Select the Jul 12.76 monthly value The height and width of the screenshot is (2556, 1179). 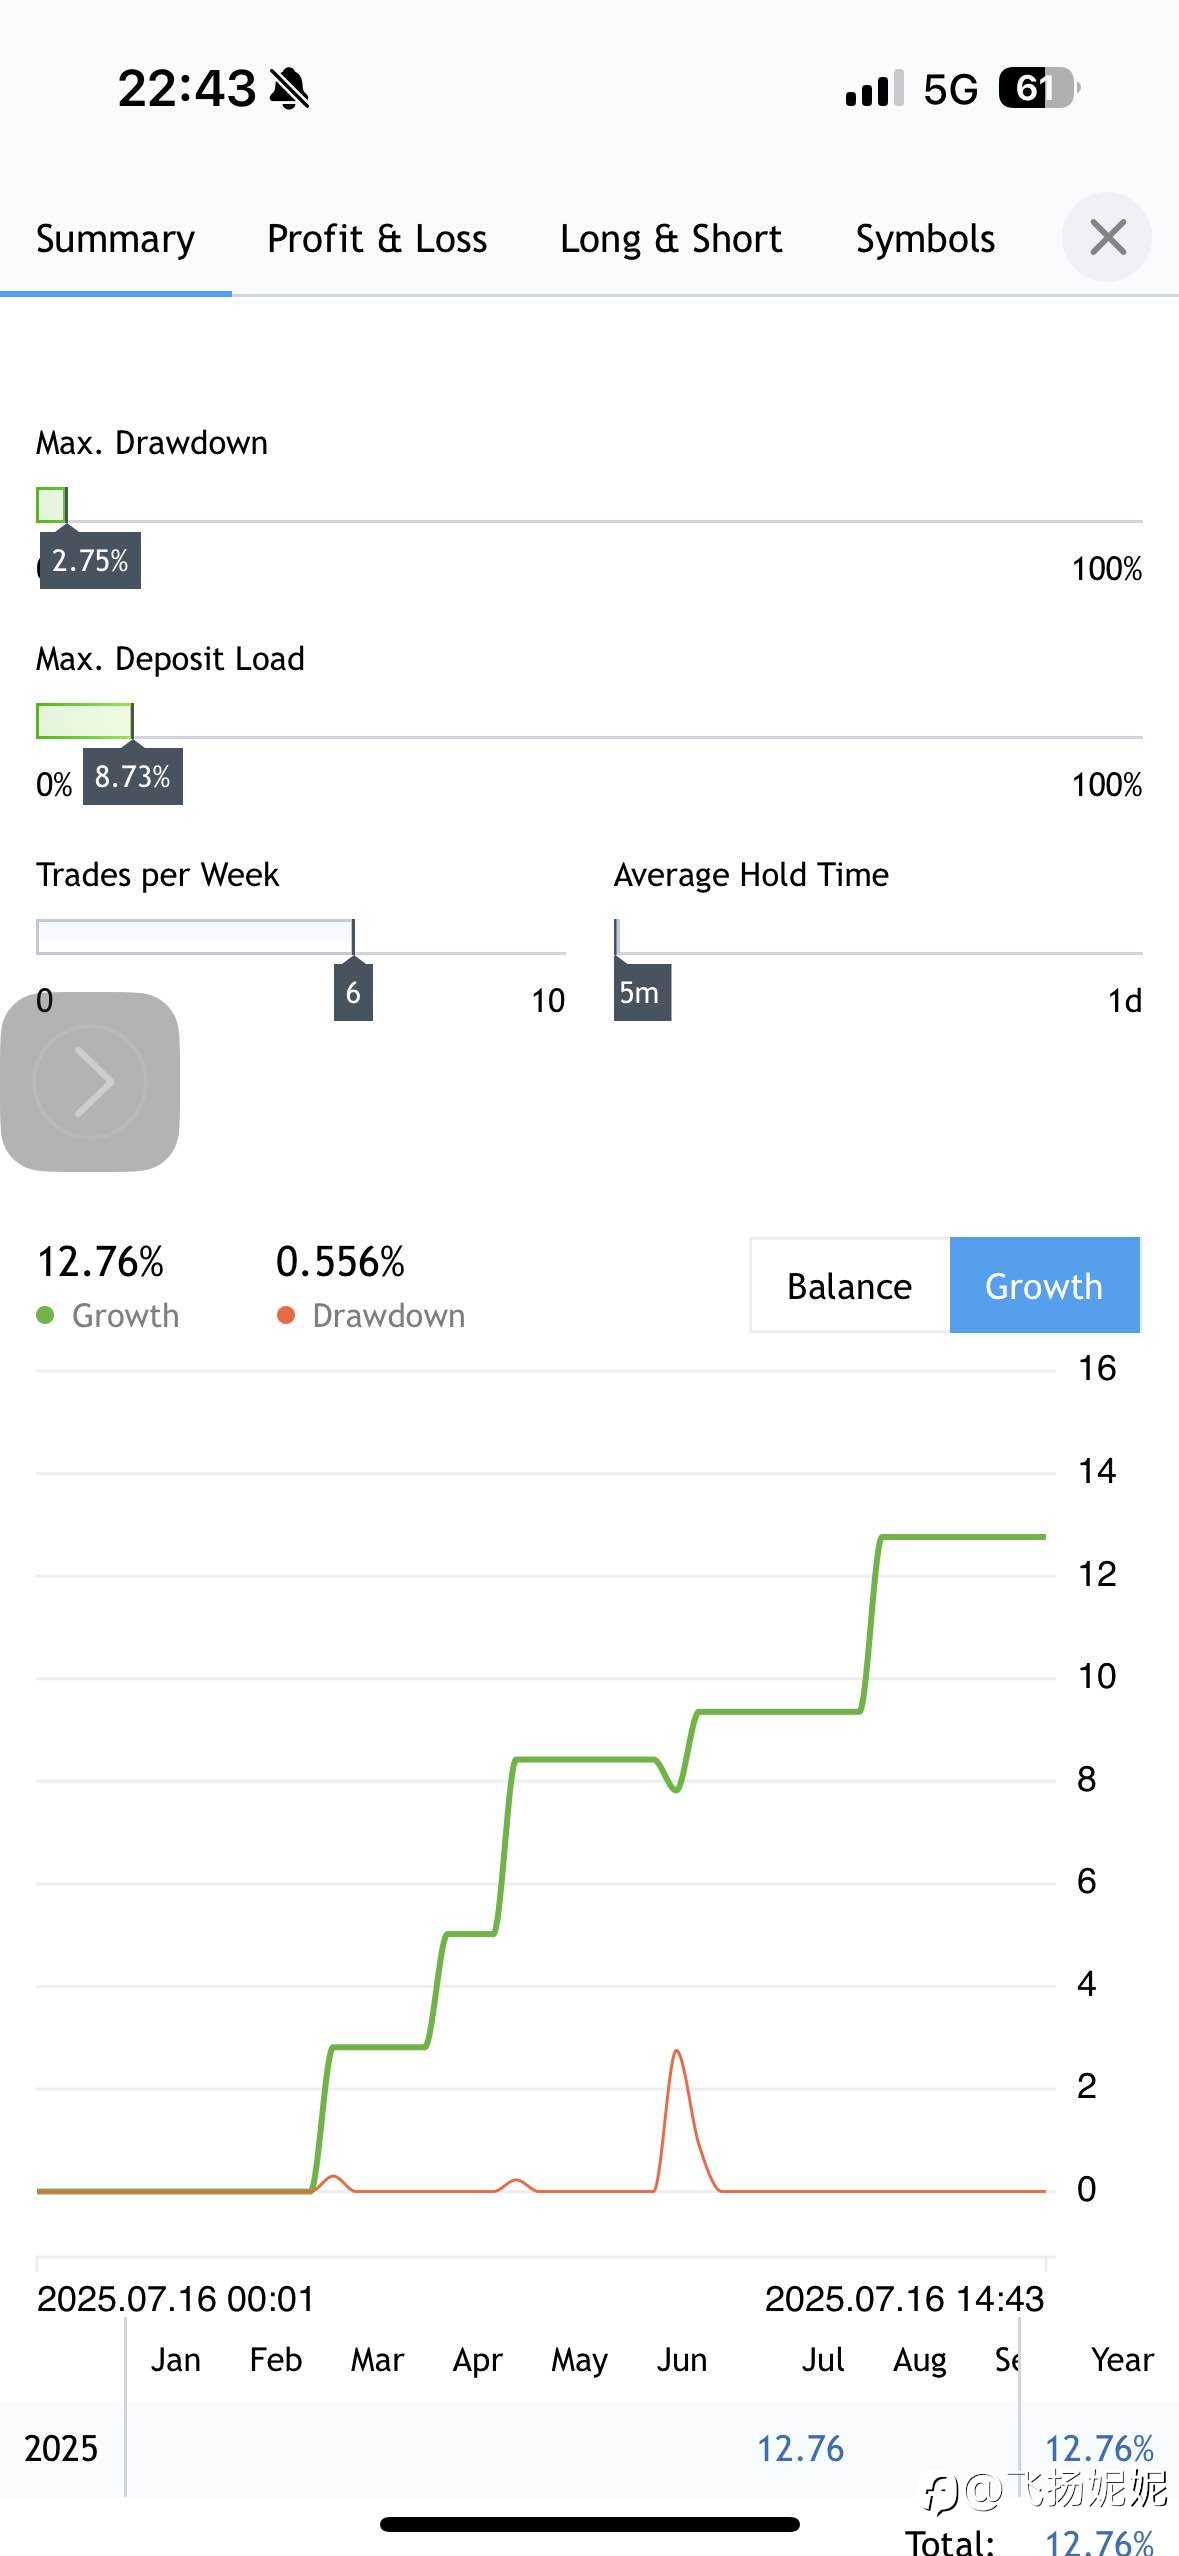(x=800, y=2448)
